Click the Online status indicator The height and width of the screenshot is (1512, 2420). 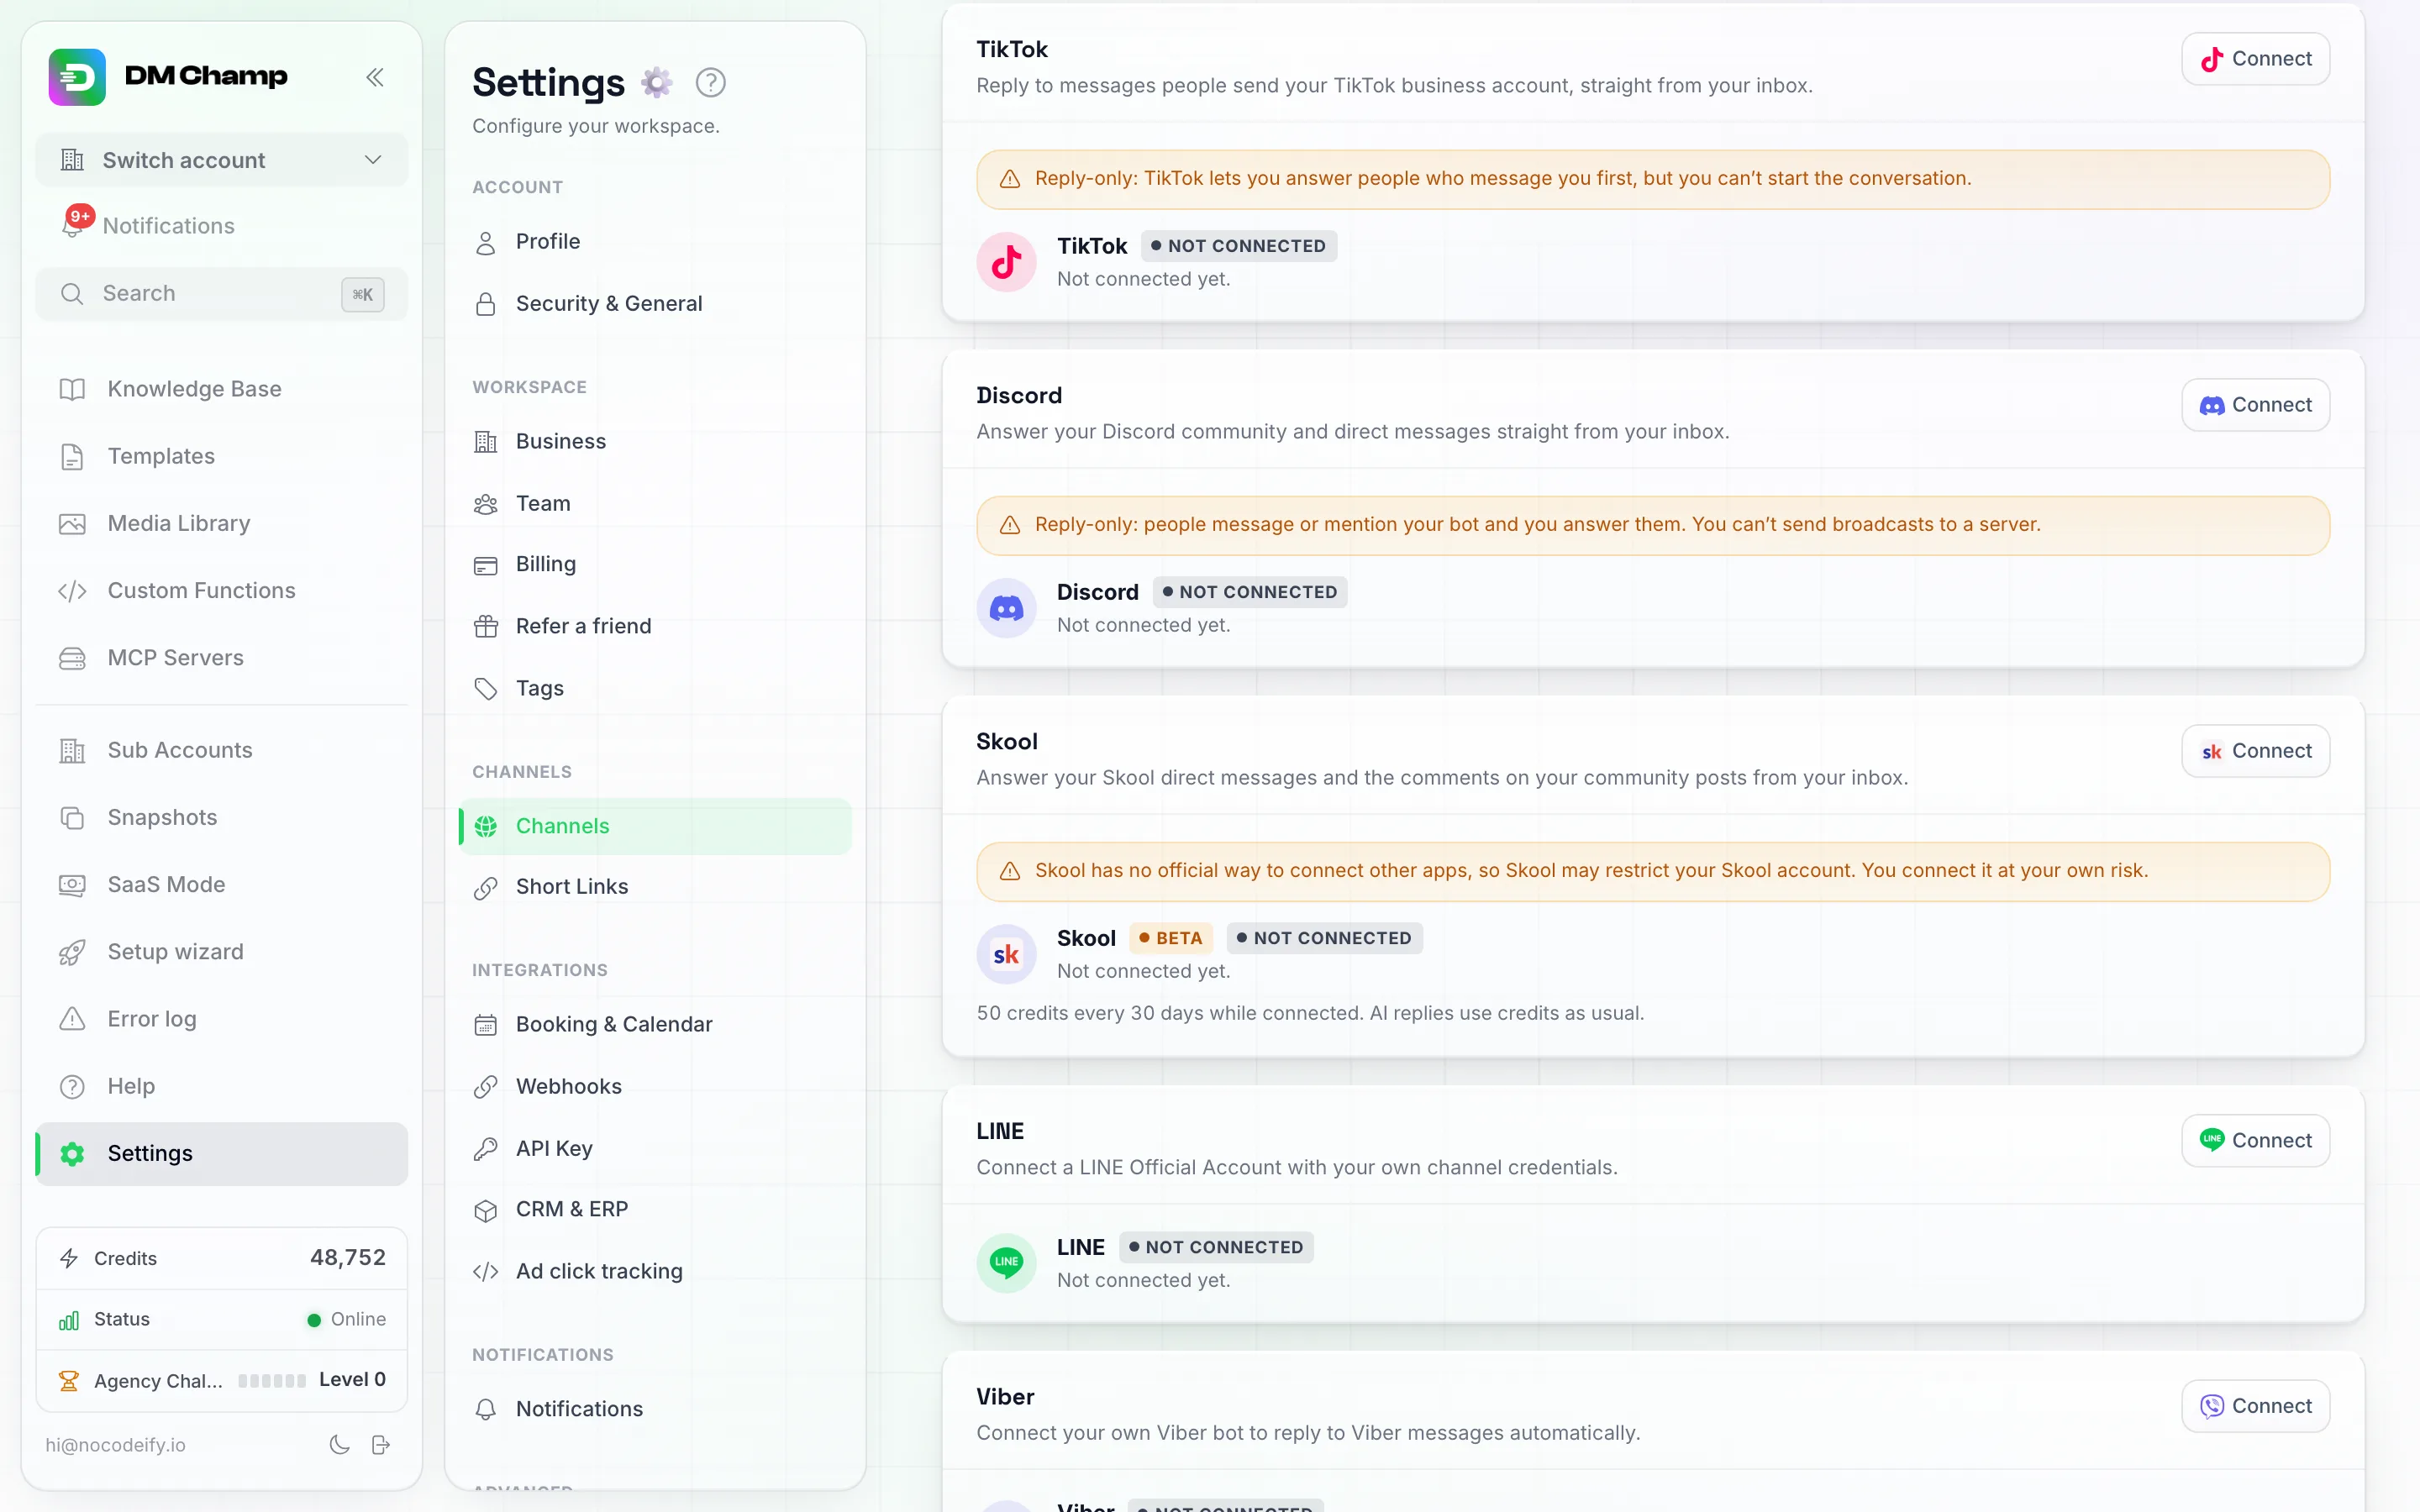346,1320
